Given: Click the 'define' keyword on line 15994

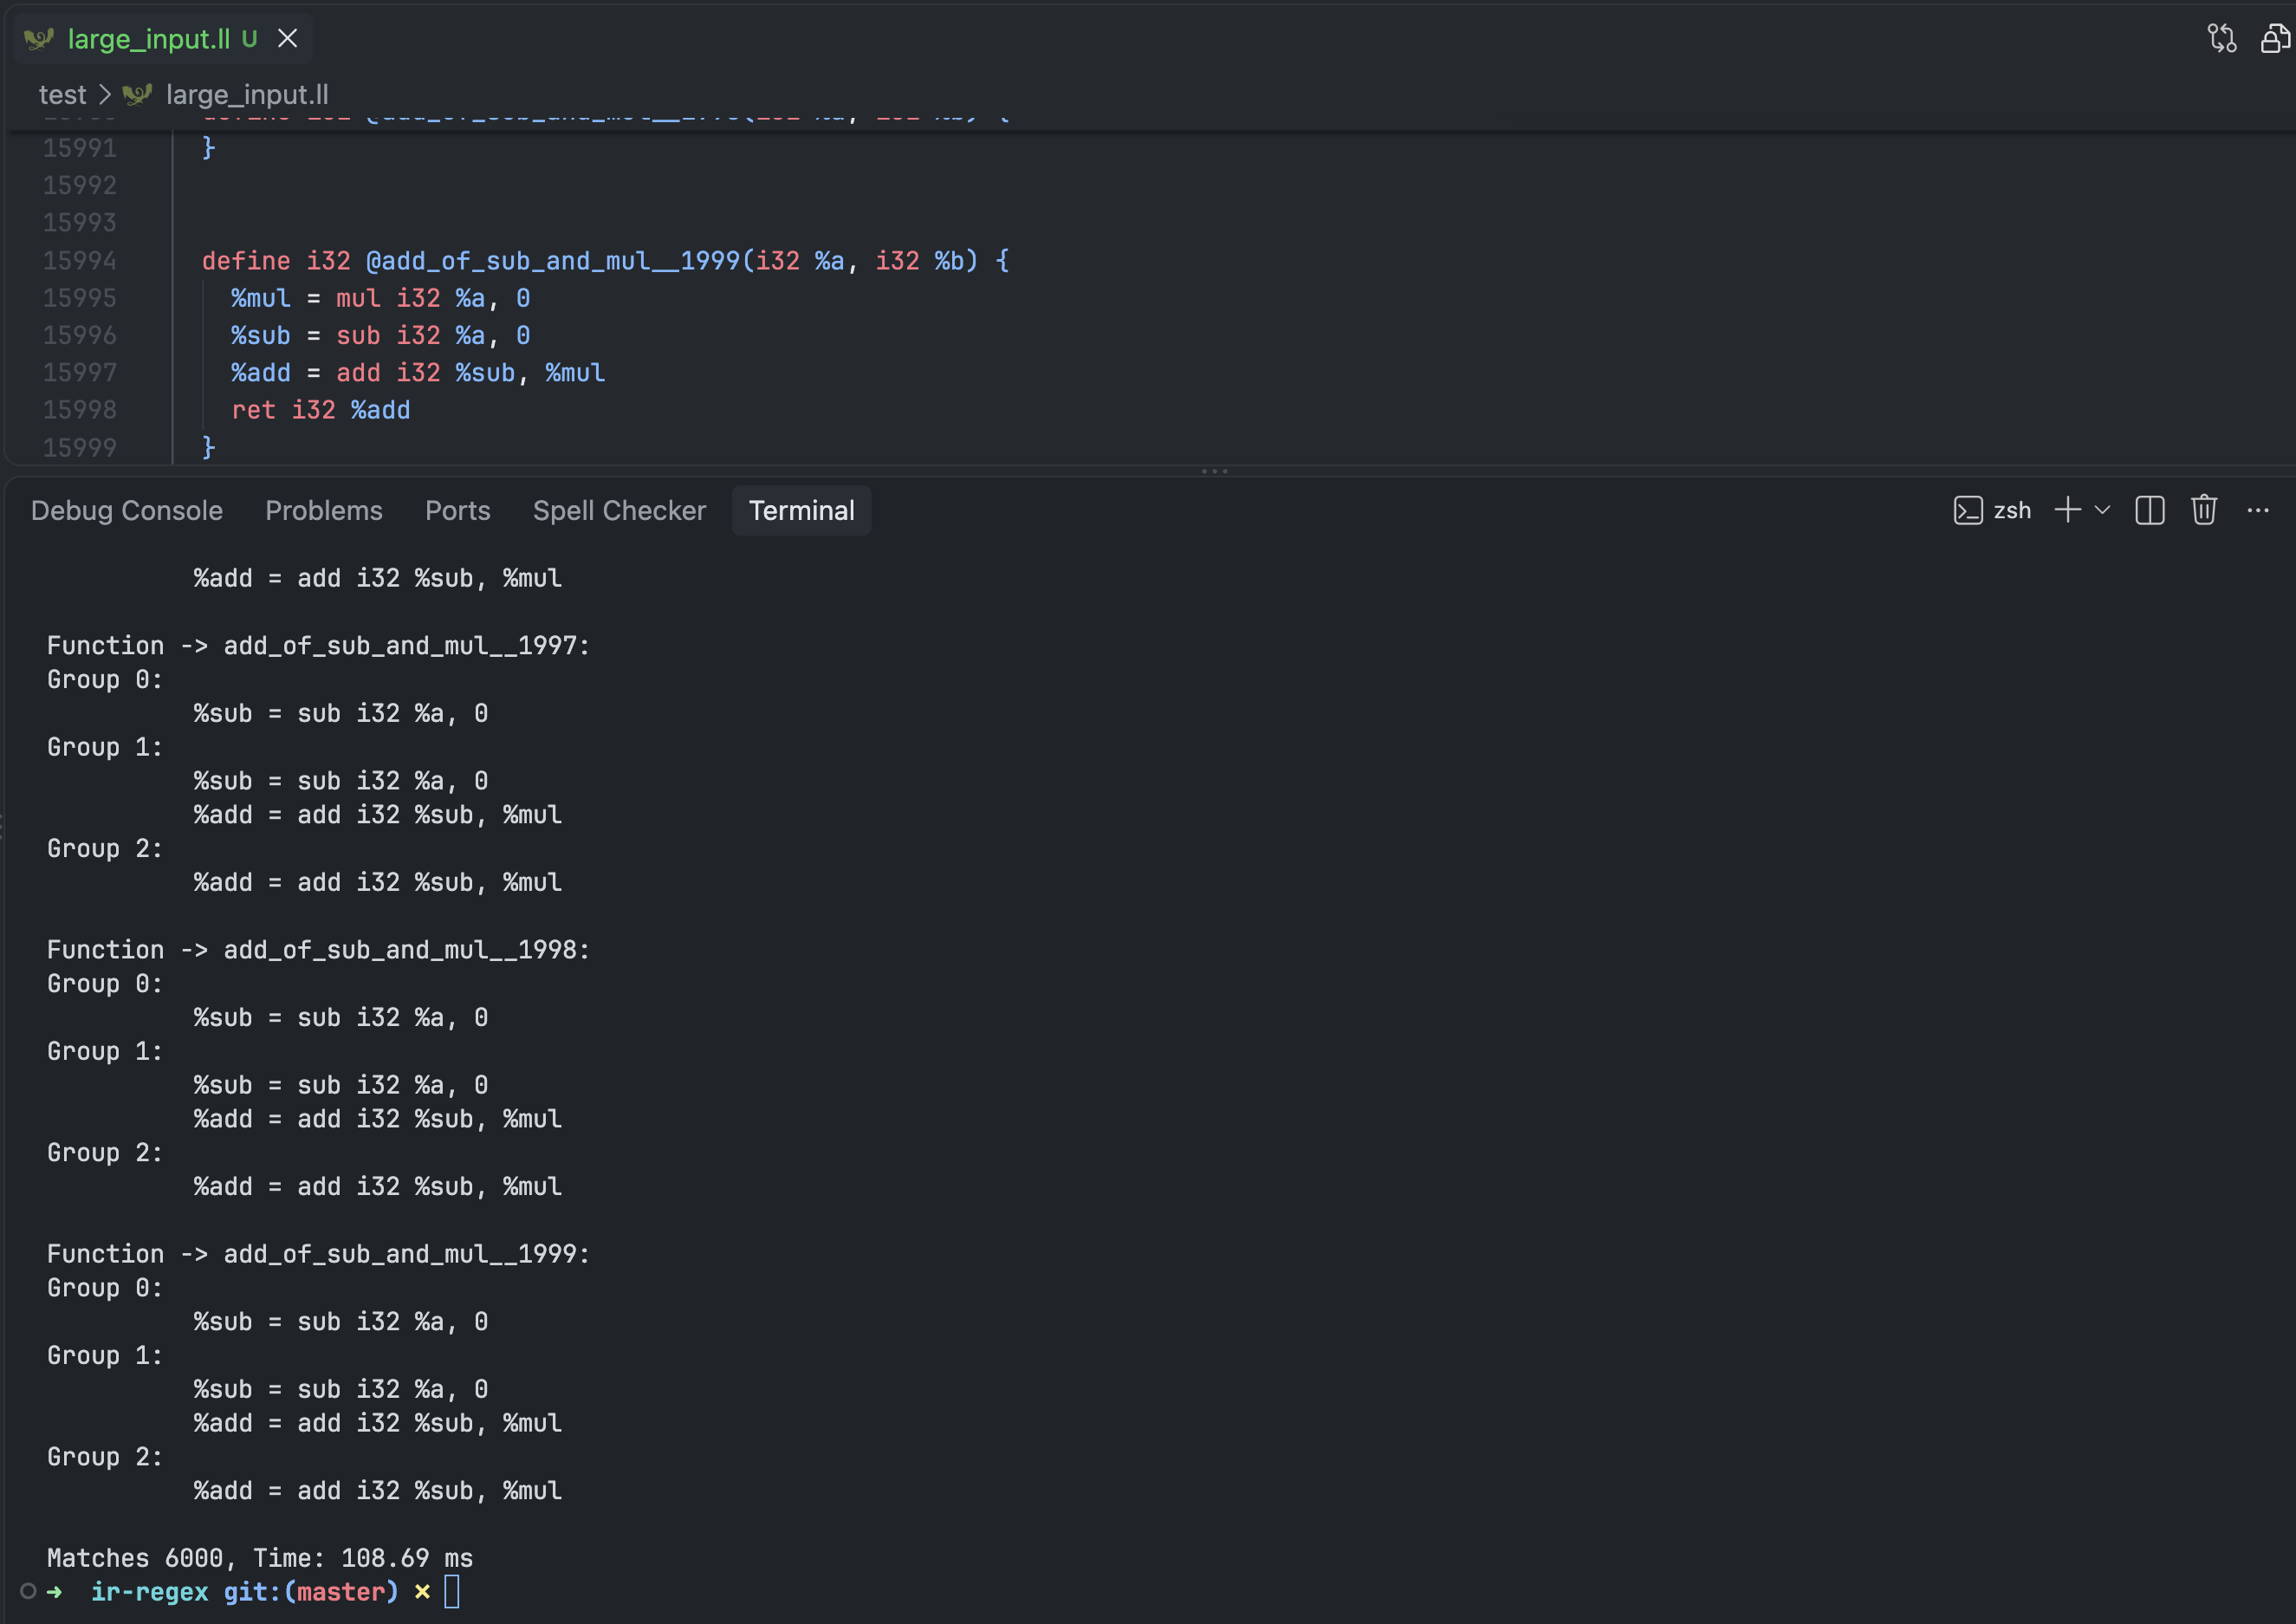Looking at the screenshot, I should (x=246, y=261).
